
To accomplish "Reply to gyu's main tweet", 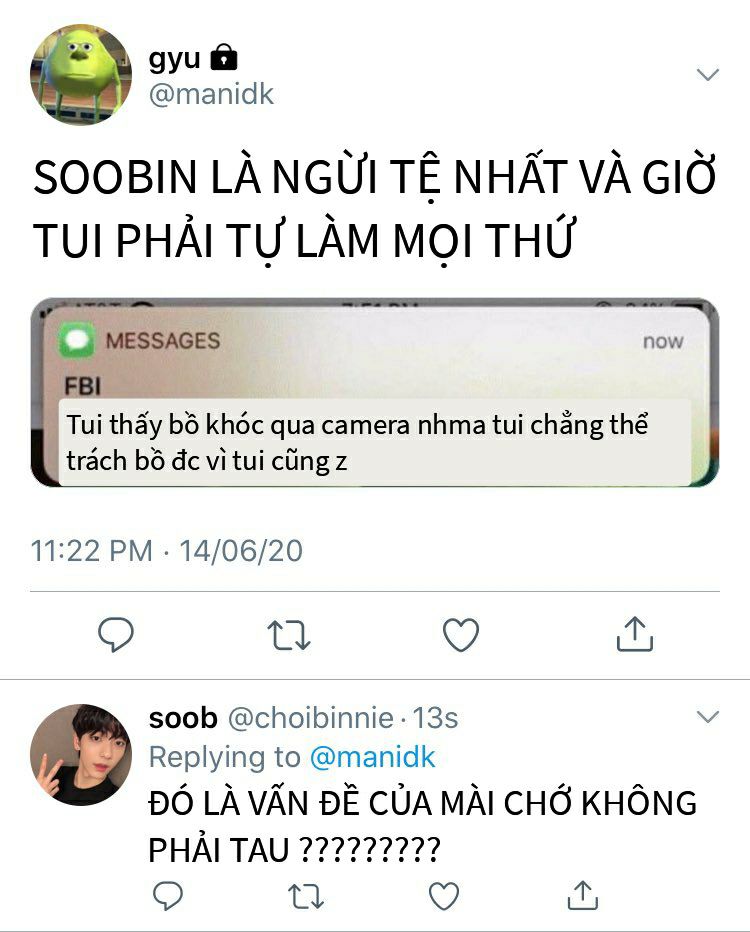I will coord(116,634).
